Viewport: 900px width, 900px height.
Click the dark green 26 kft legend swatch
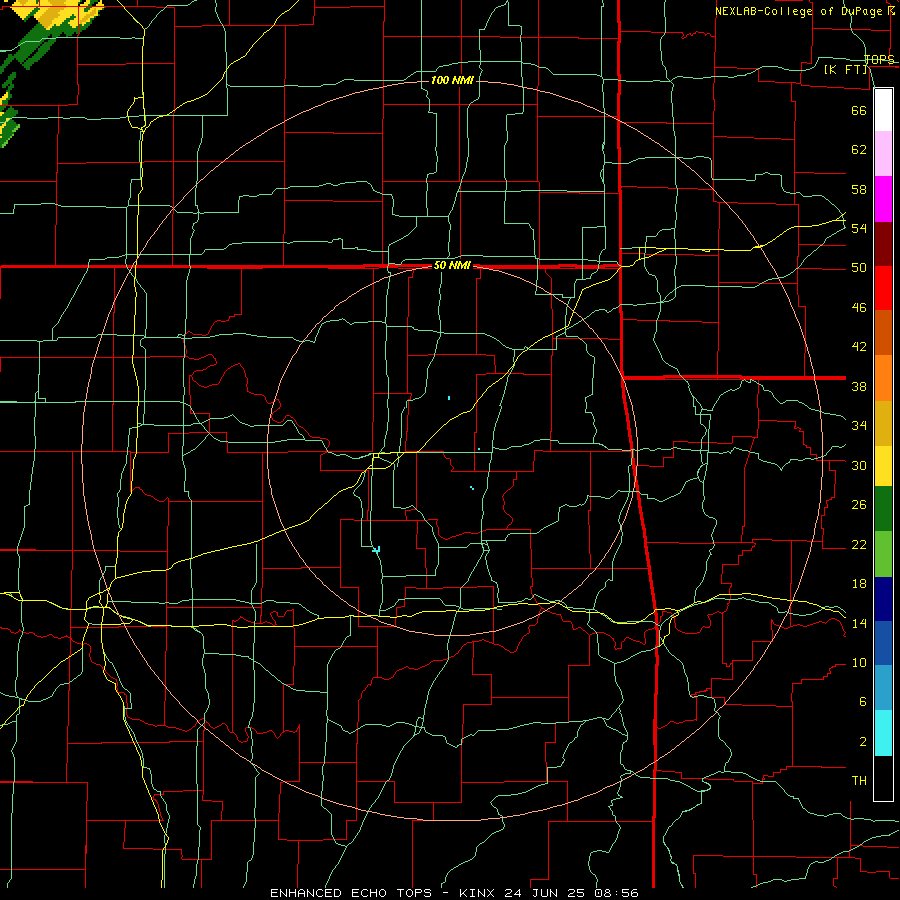pos(883,509)
